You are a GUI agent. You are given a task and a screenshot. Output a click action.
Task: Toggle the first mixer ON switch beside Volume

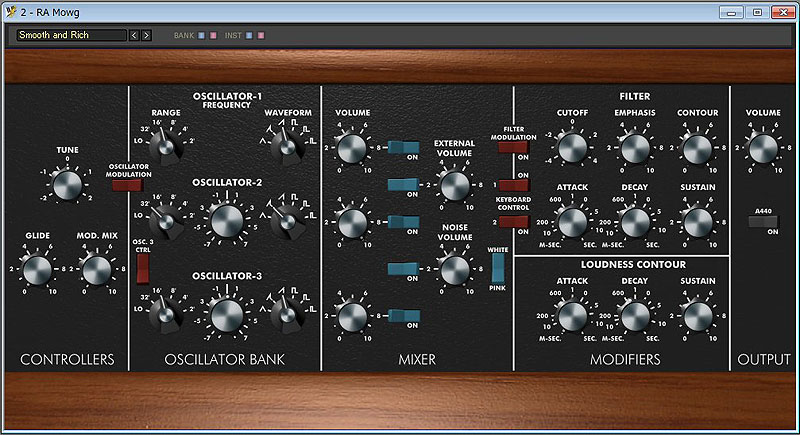pyautogui.click(x=404, y=147)
